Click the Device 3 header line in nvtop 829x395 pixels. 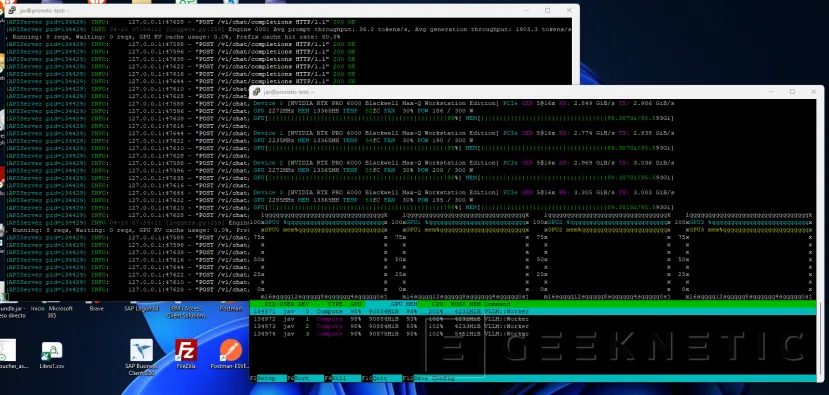pos(464,192)
